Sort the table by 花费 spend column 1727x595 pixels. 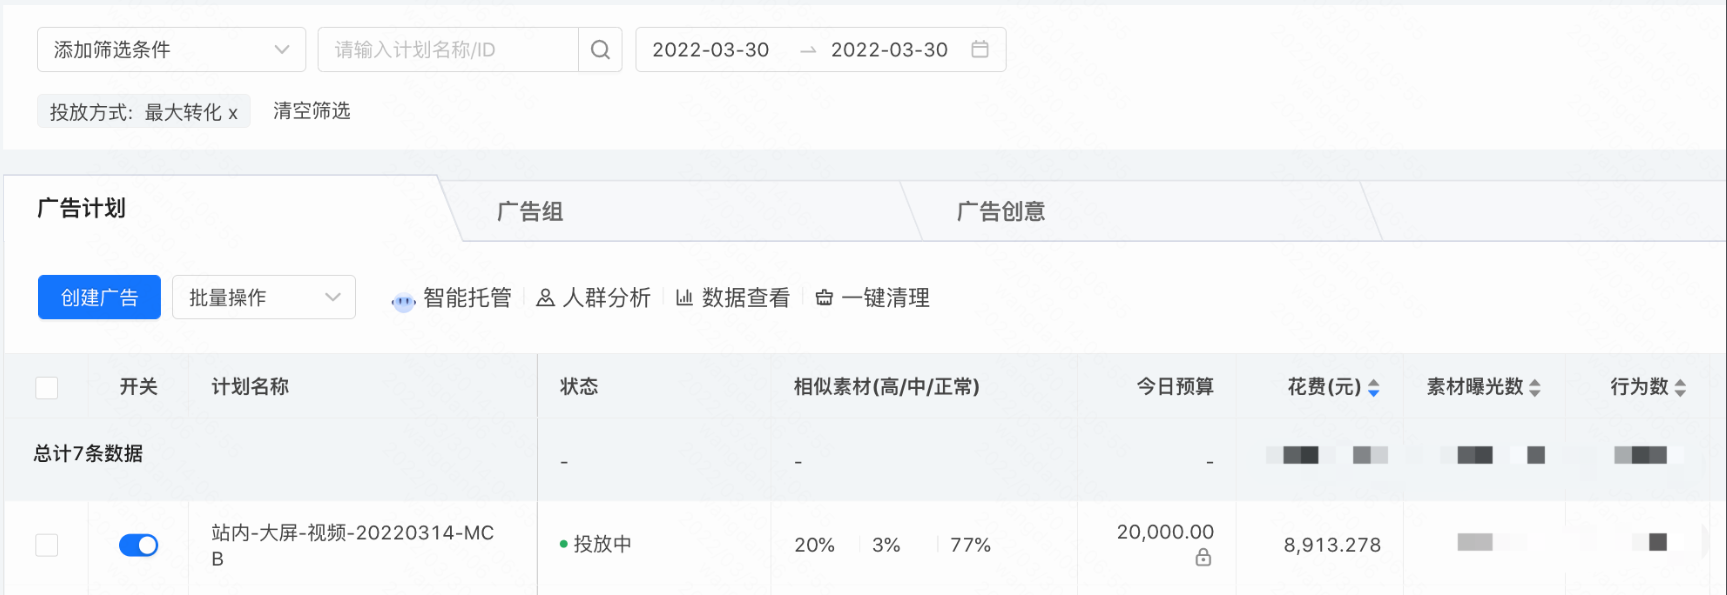1373,387
